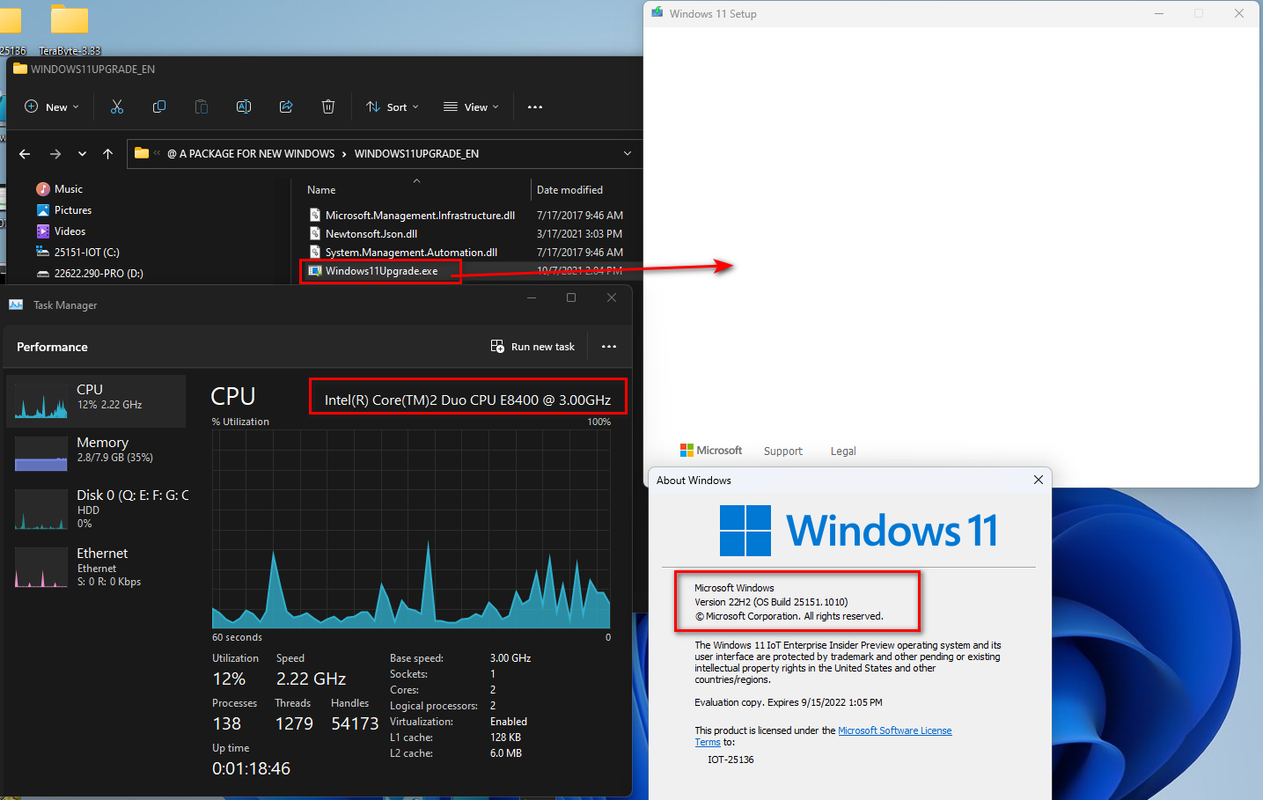This screenshot has height=800, width=1263.
Task: Click the double-chevron breadcrumb overflow in address bar
Action: tap(157, 154)
